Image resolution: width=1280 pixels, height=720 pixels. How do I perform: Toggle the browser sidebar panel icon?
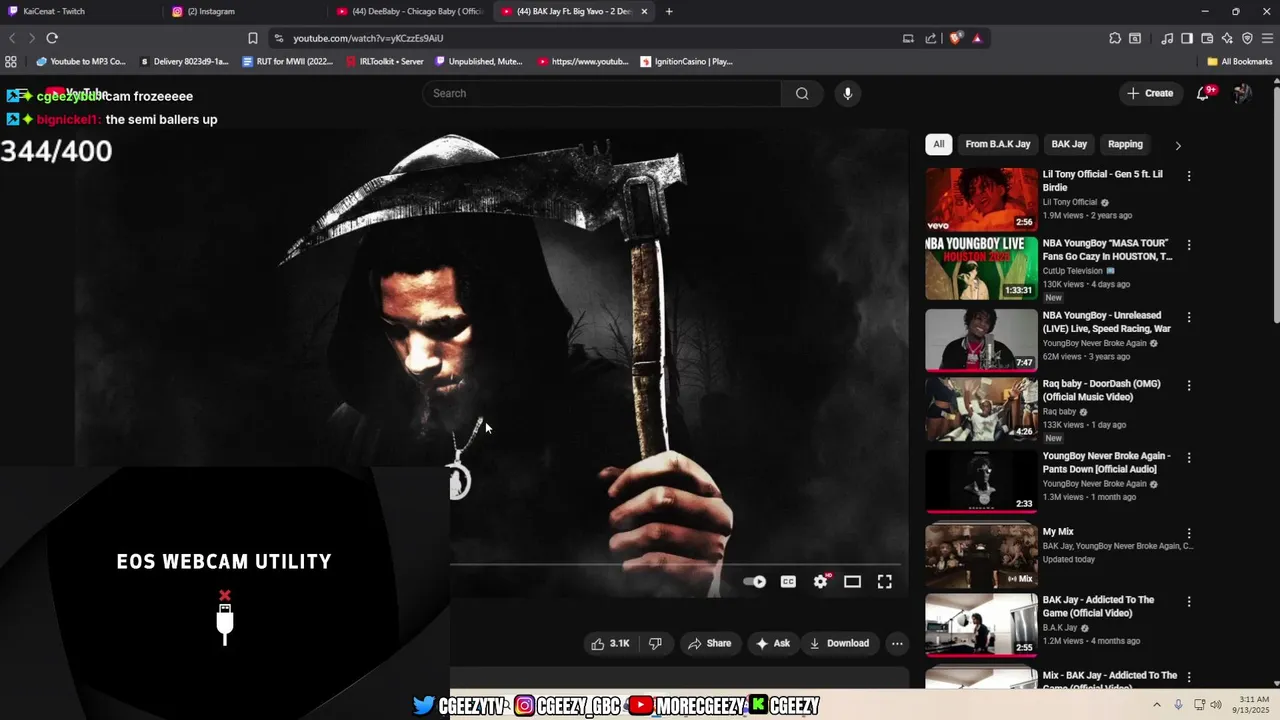click(x=1187, y=38)
